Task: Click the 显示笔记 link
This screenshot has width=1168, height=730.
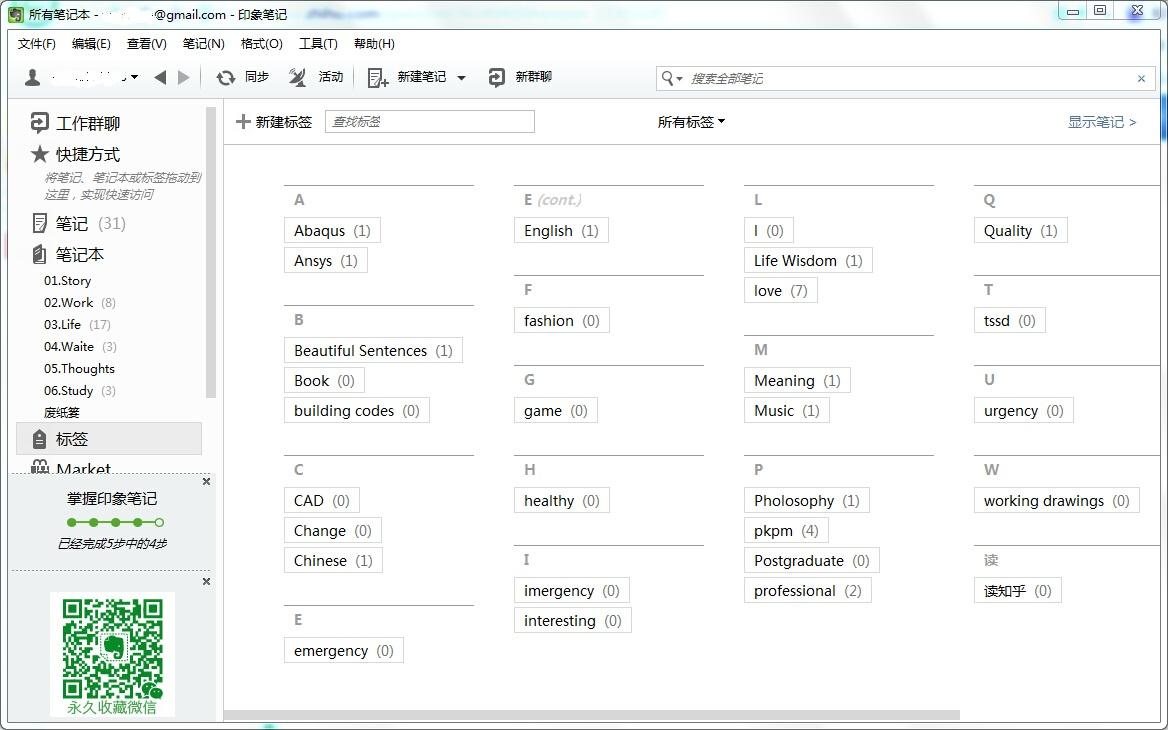Action: click(1100, 121)
